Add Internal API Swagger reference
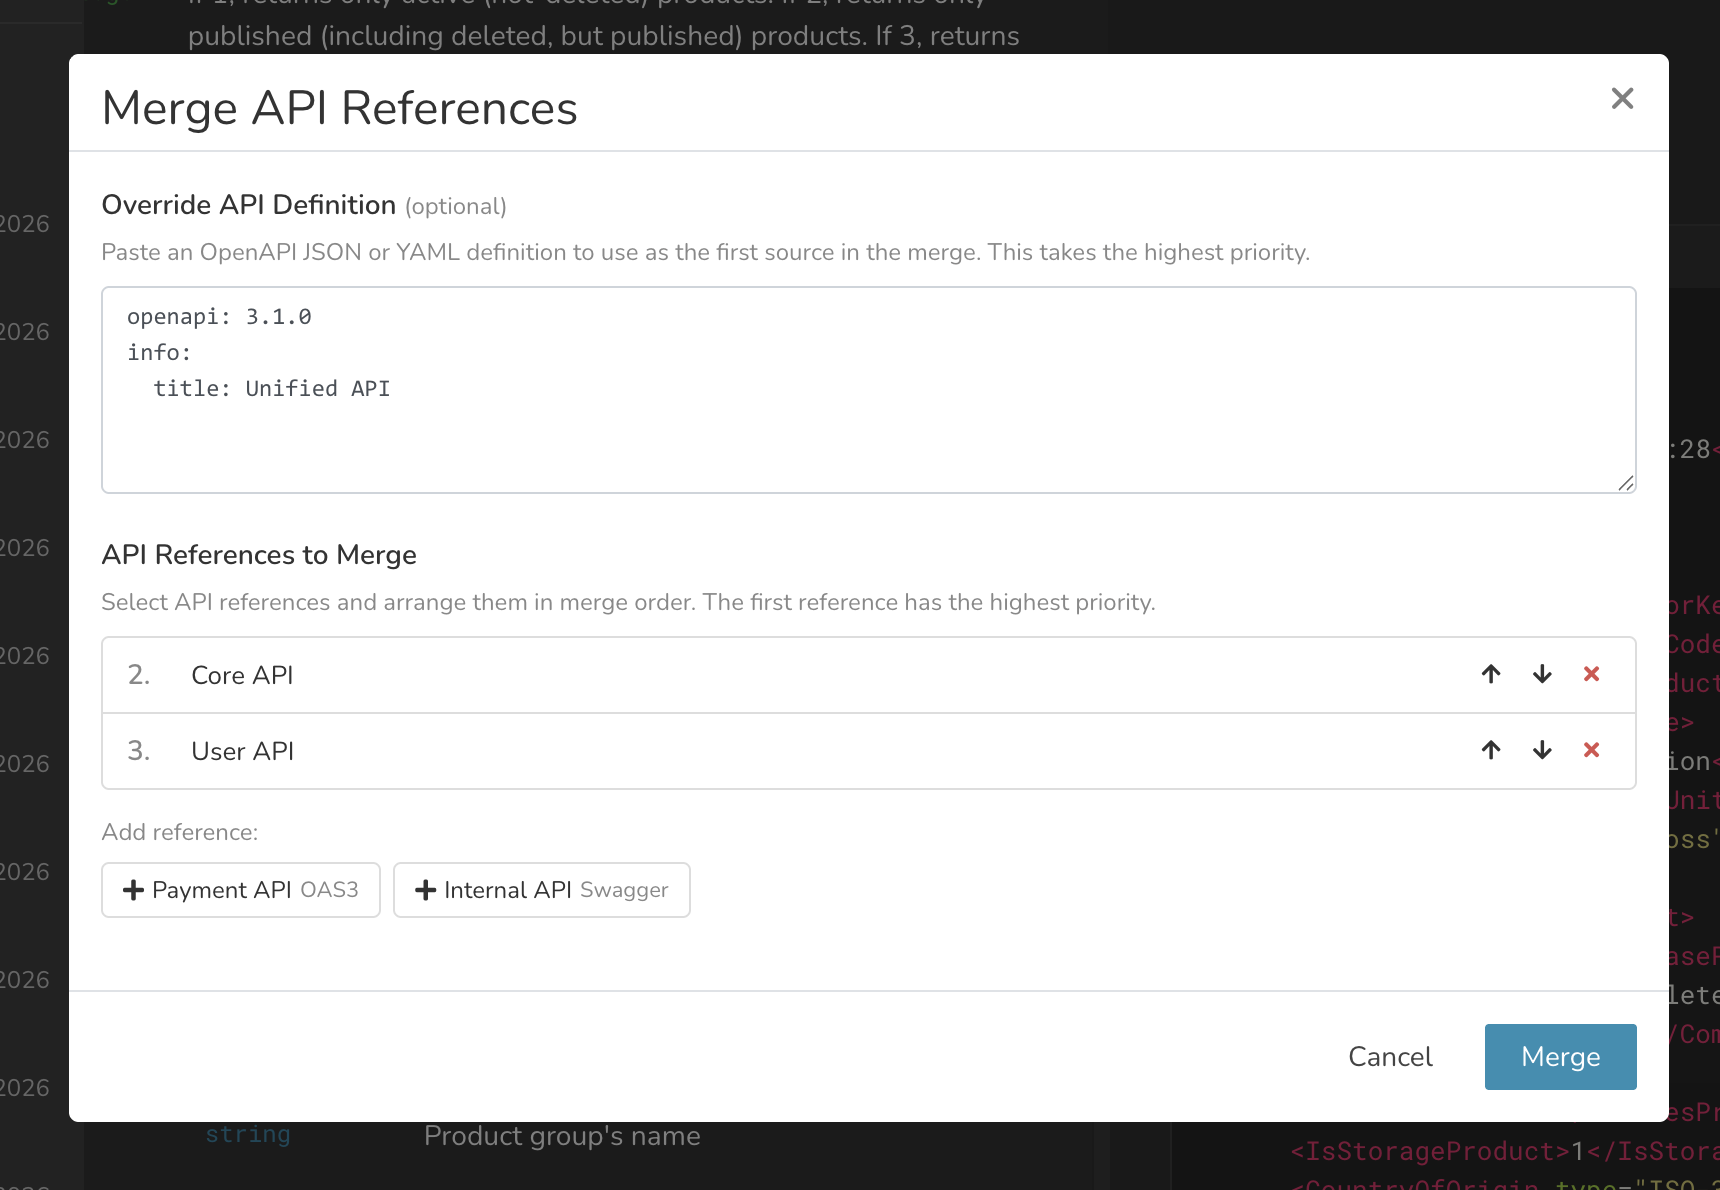1720x1190 pixels. [541, 890]
